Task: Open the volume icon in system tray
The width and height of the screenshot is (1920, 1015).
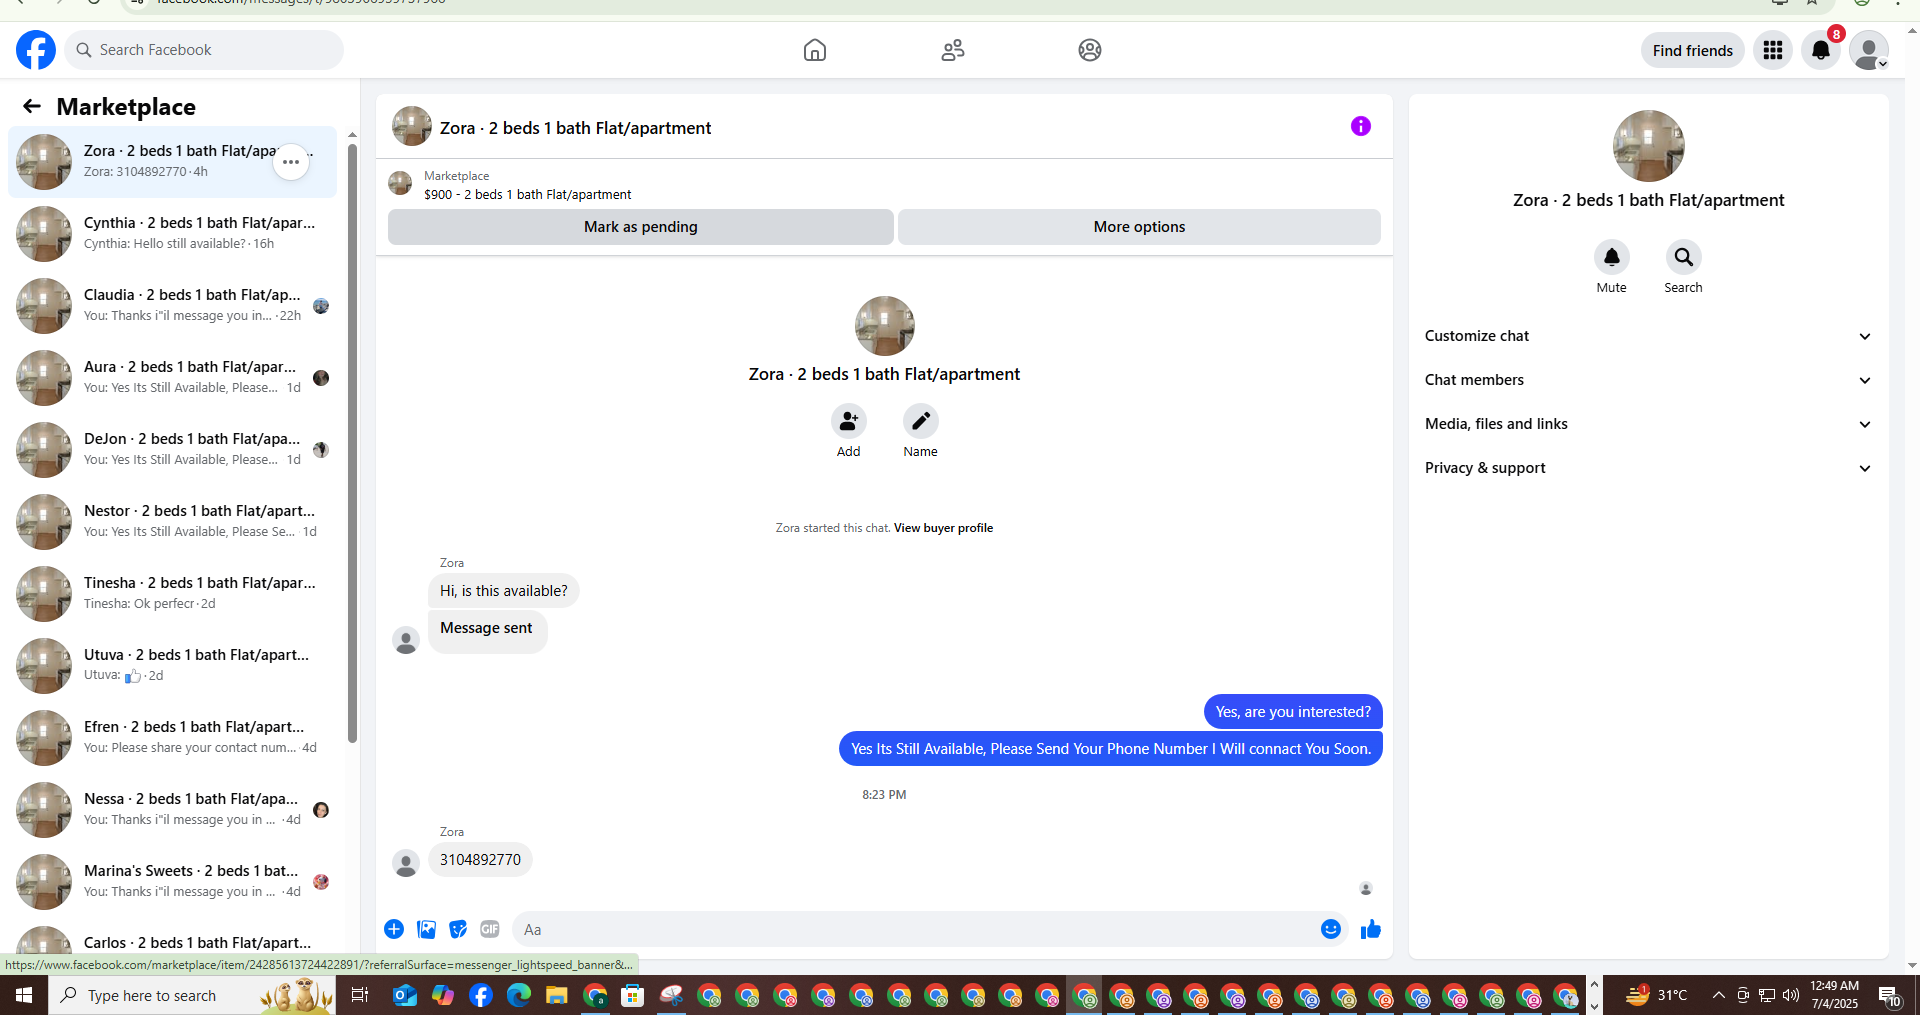Action: 1790,995
